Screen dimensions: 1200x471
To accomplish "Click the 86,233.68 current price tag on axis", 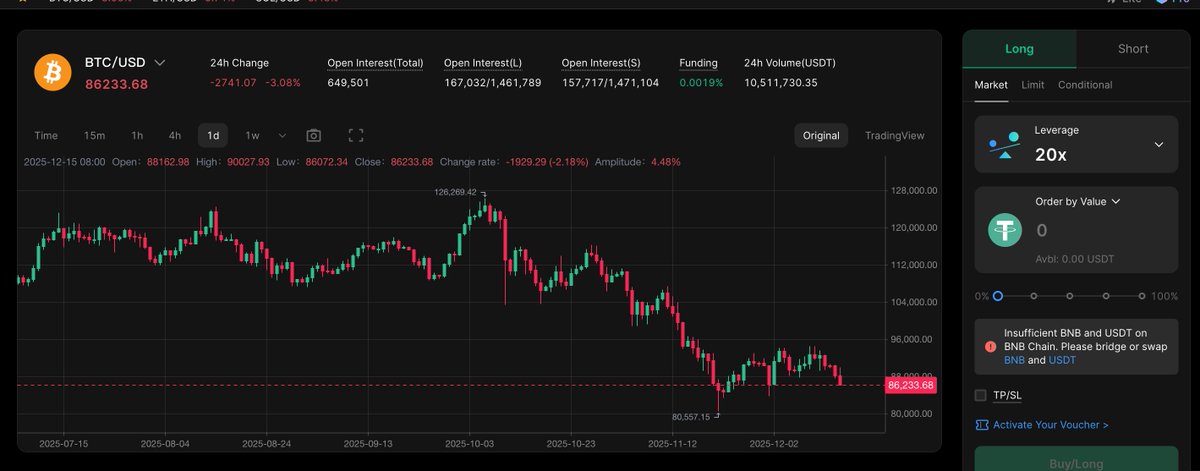I will pos(910,385).
